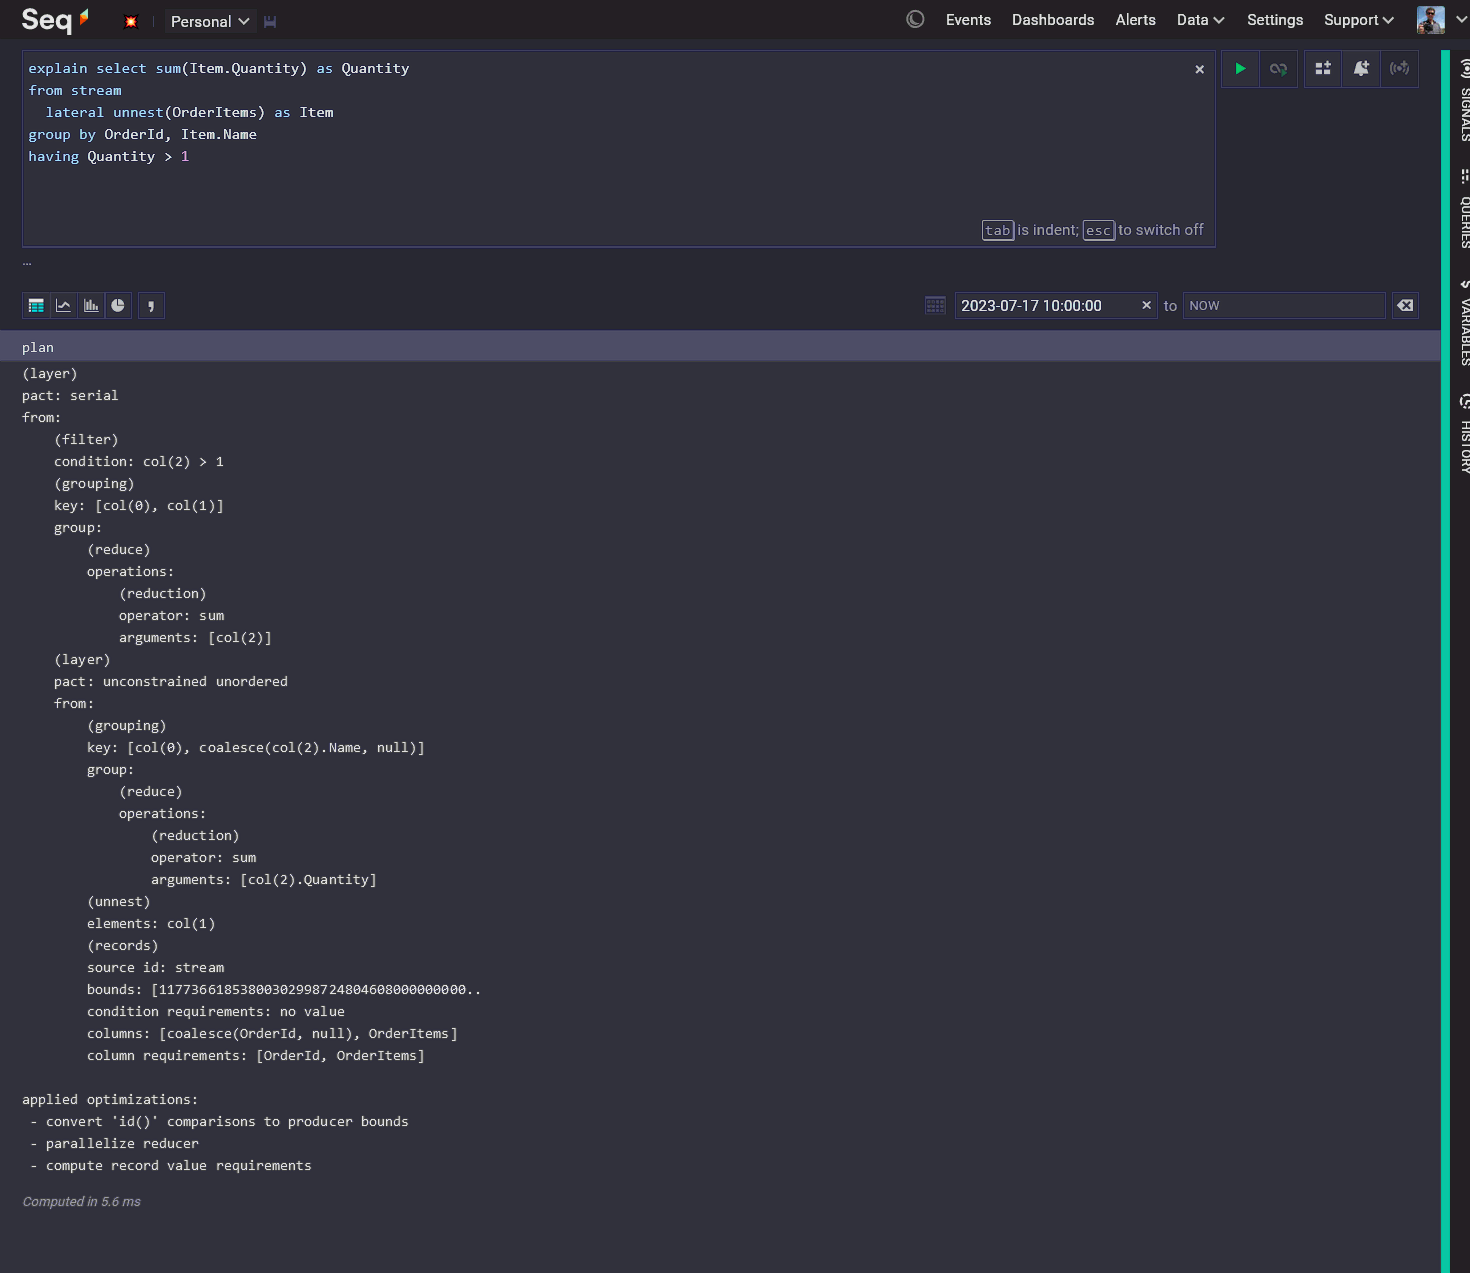Add query to dashboard icon
The height and width of the screenshot is (1273, 1470).
pyautogui.click(x=1323, y=69)
